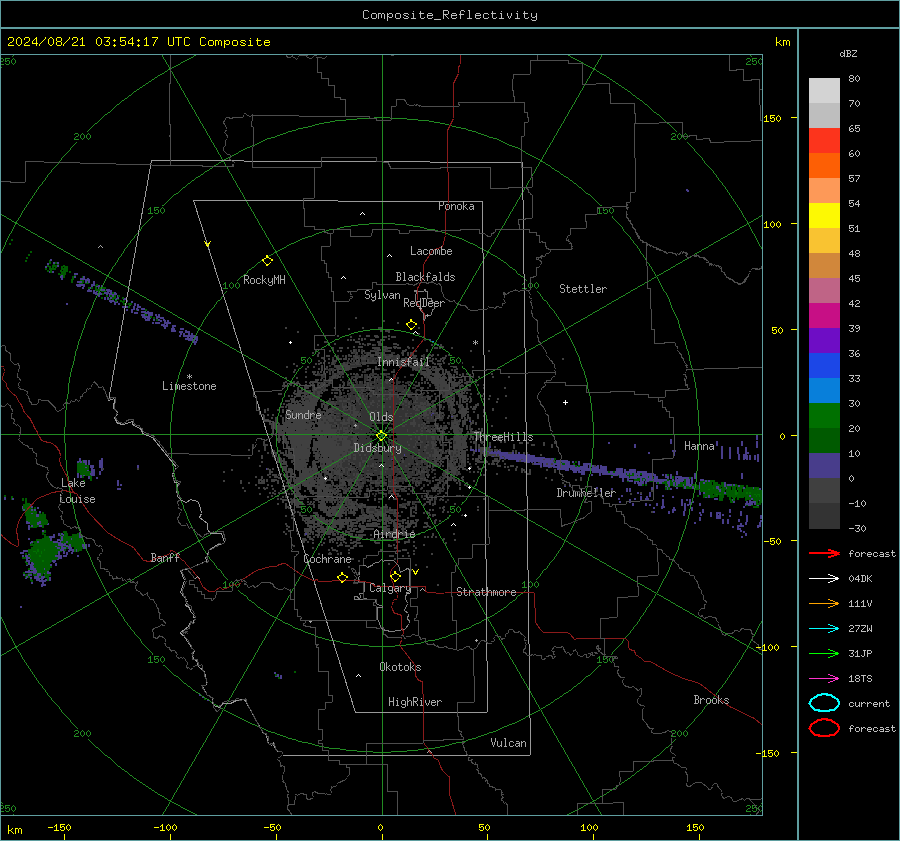Click the Airdrie city label
This screenshot has height=841, width=900.
(394, 534)
